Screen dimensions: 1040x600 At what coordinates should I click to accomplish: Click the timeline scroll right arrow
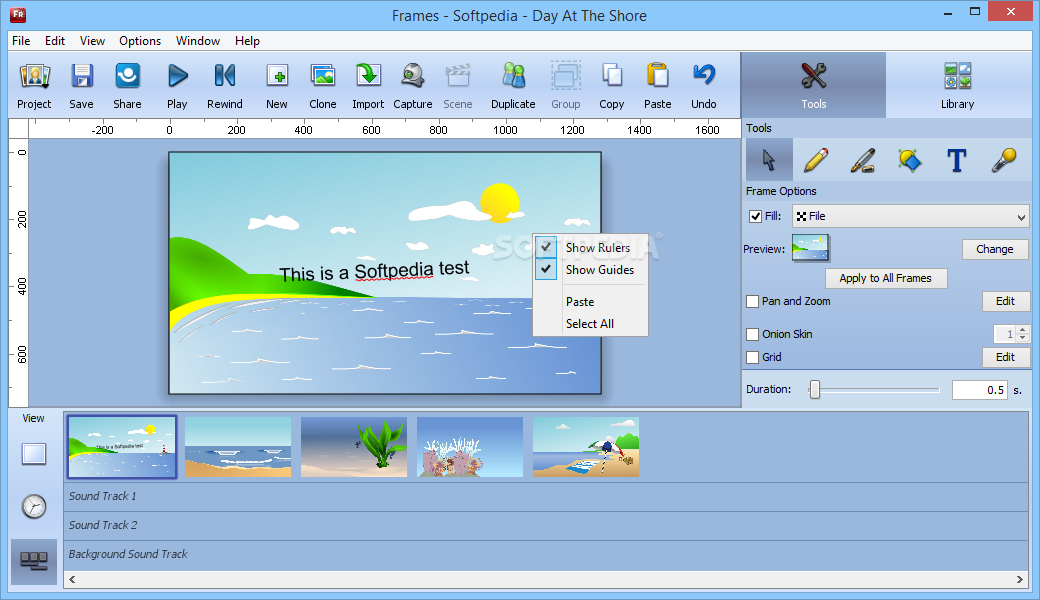tap(1019, 579)
